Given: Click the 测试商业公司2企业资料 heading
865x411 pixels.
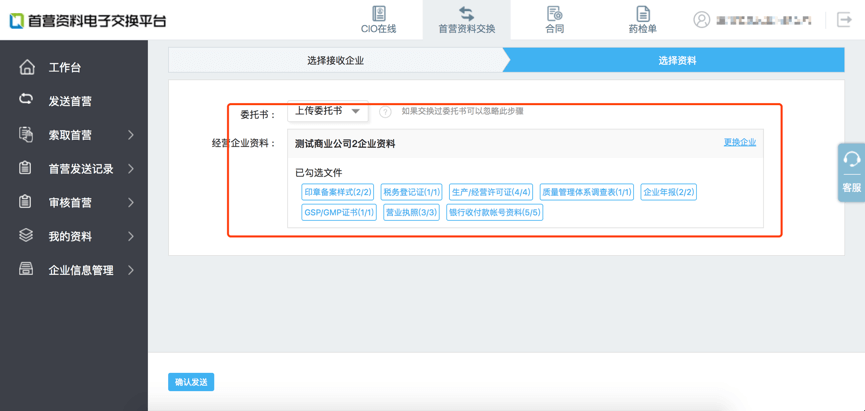Looking at the screenshot, I should click(x=345, y=144).
